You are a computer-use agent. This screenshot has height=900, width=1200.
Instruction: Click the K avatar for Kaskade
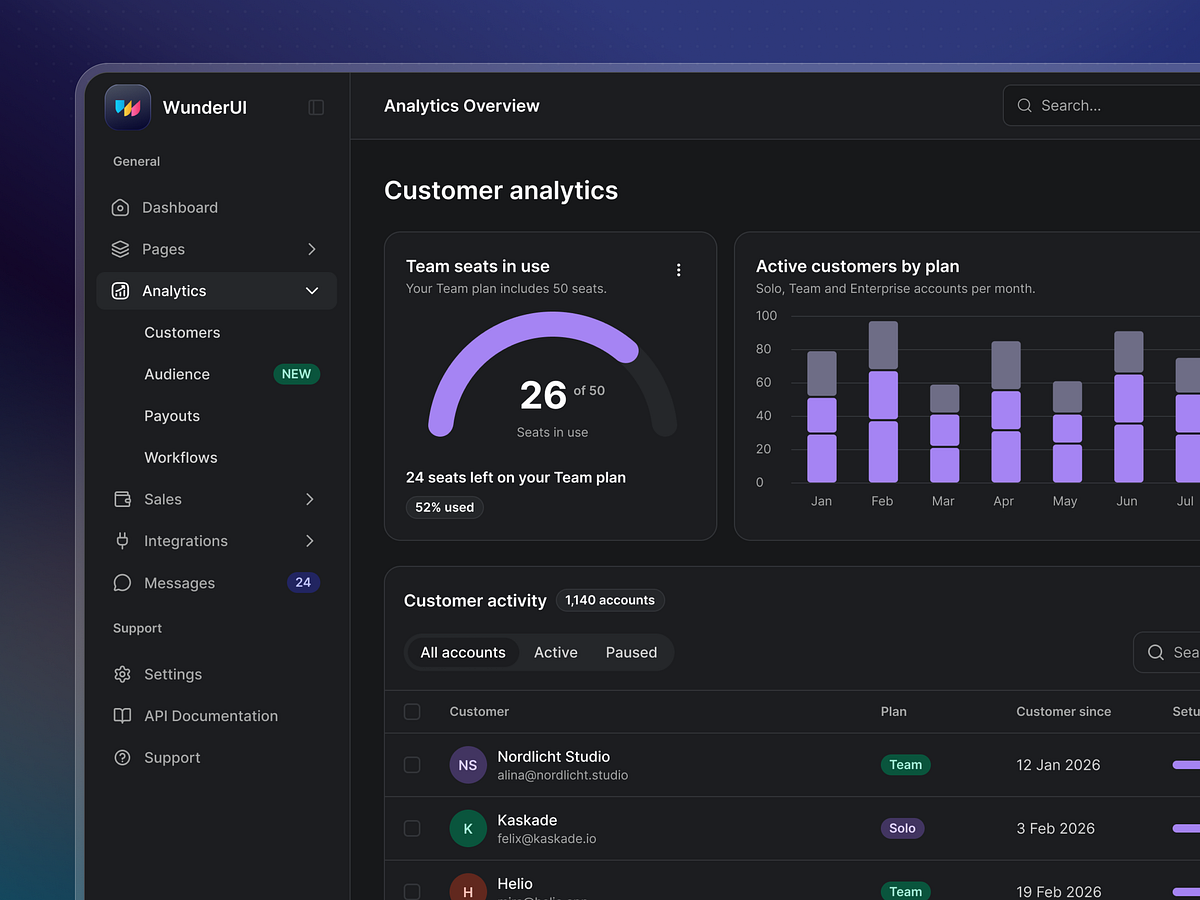tap(468, 829)
